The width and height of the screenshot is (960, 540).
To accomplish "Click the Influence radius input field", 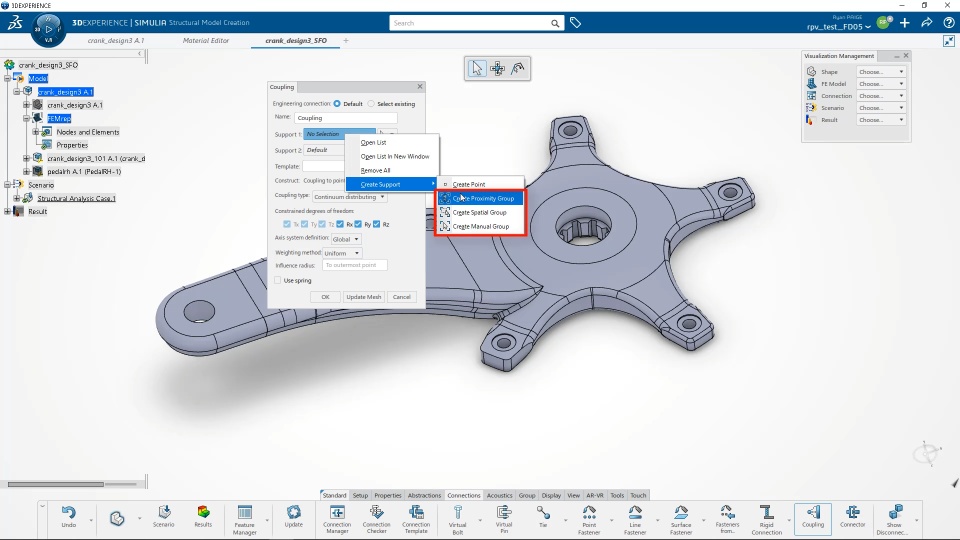I will pos(354,265).
